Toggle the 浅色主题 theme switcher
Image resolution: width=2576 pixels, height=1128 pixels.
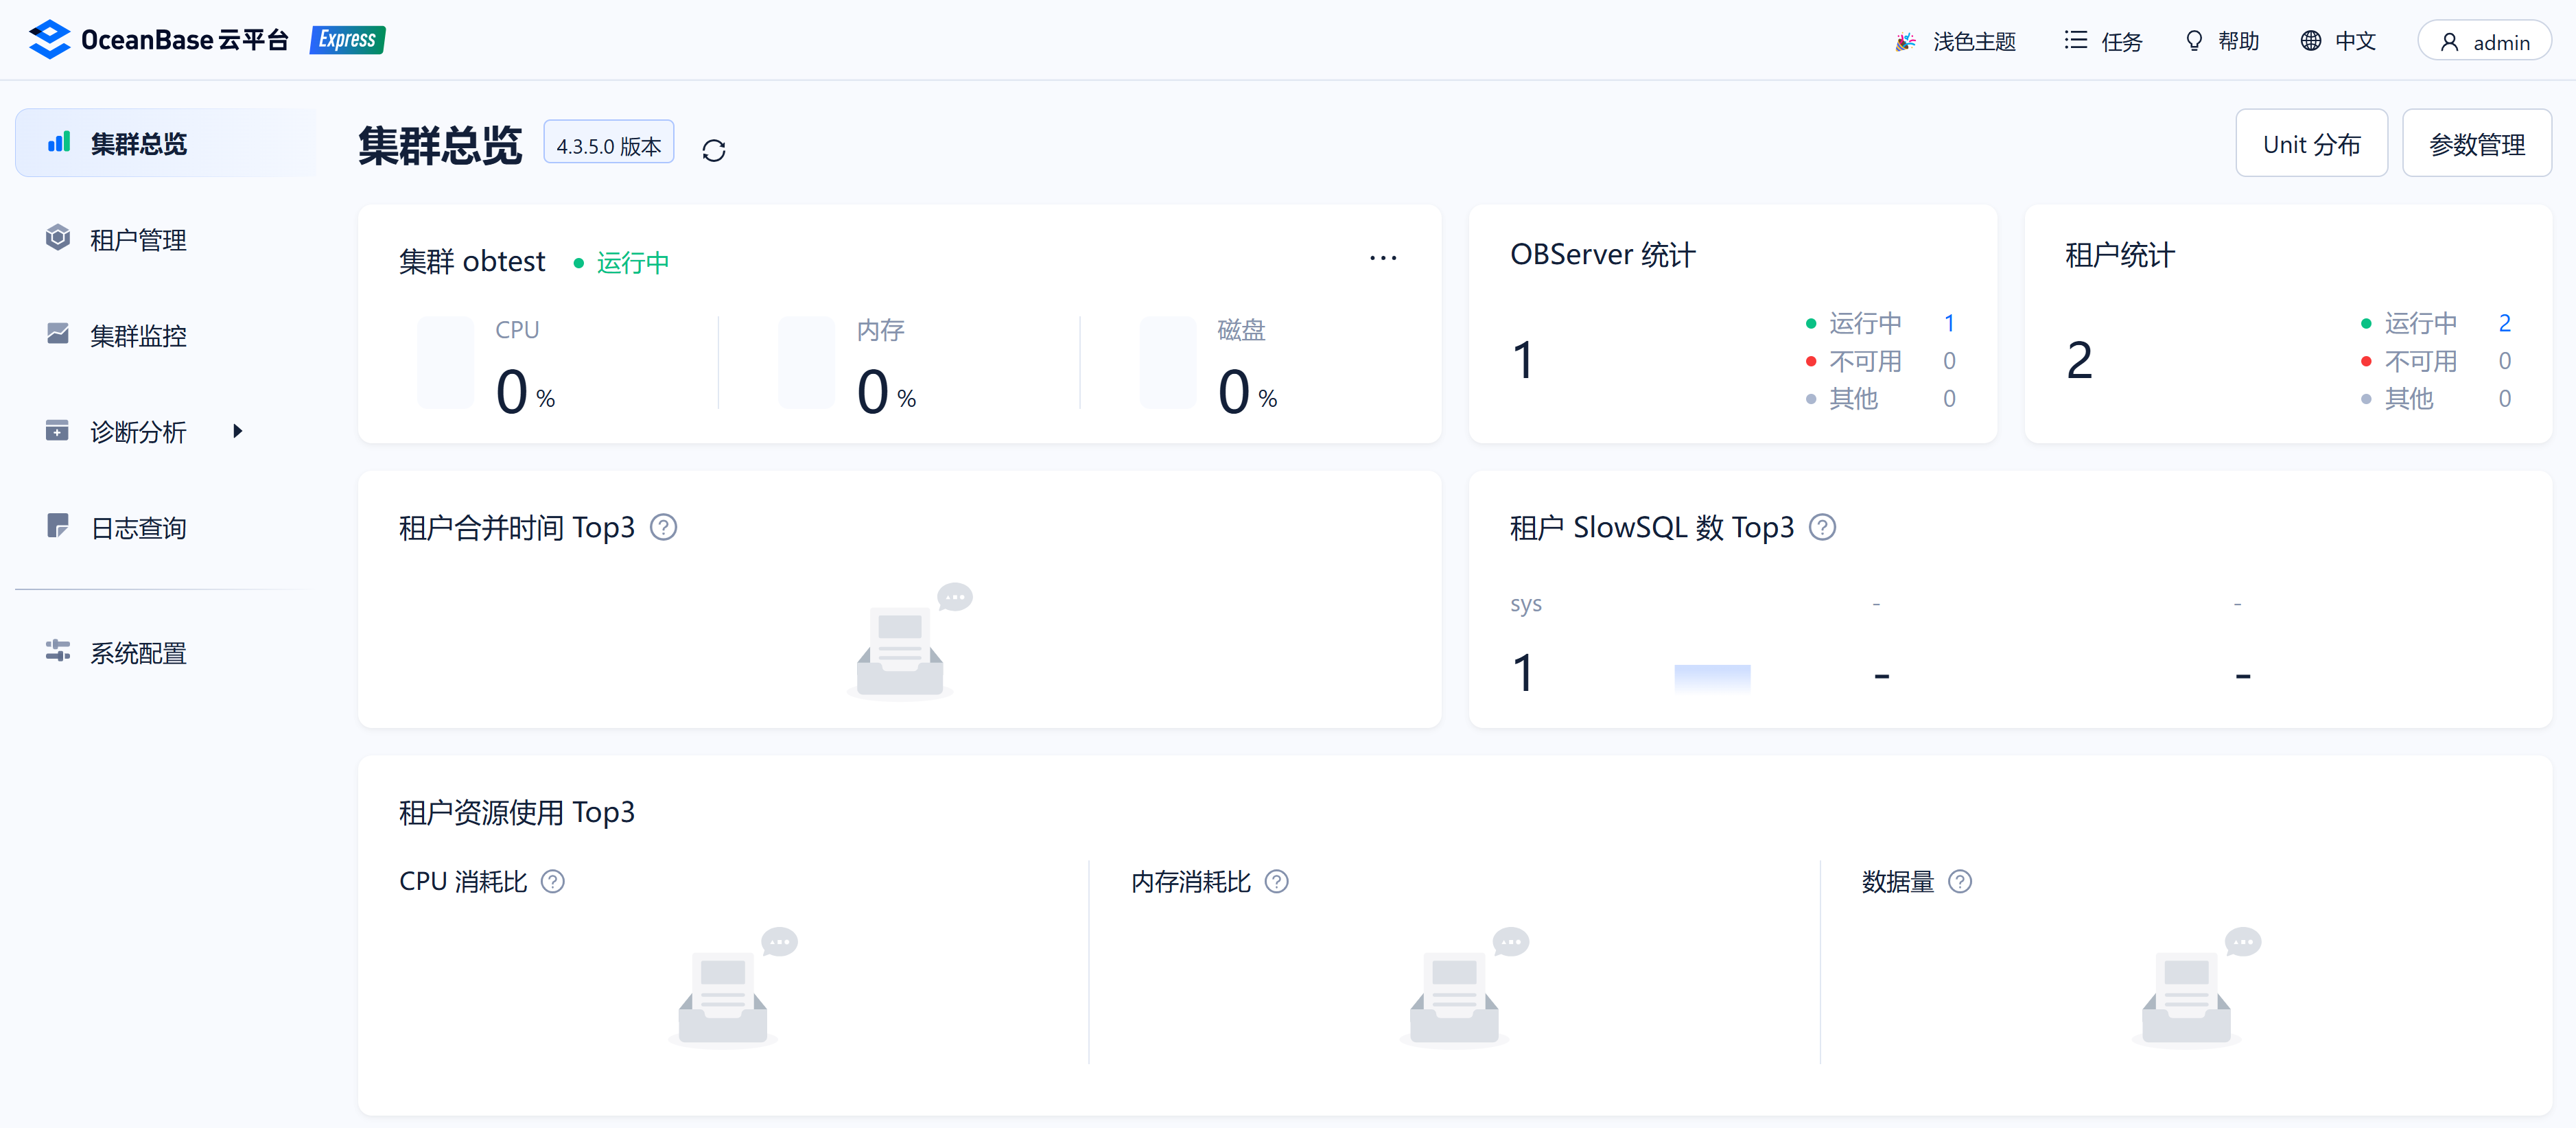click(x=1956, y=41)
